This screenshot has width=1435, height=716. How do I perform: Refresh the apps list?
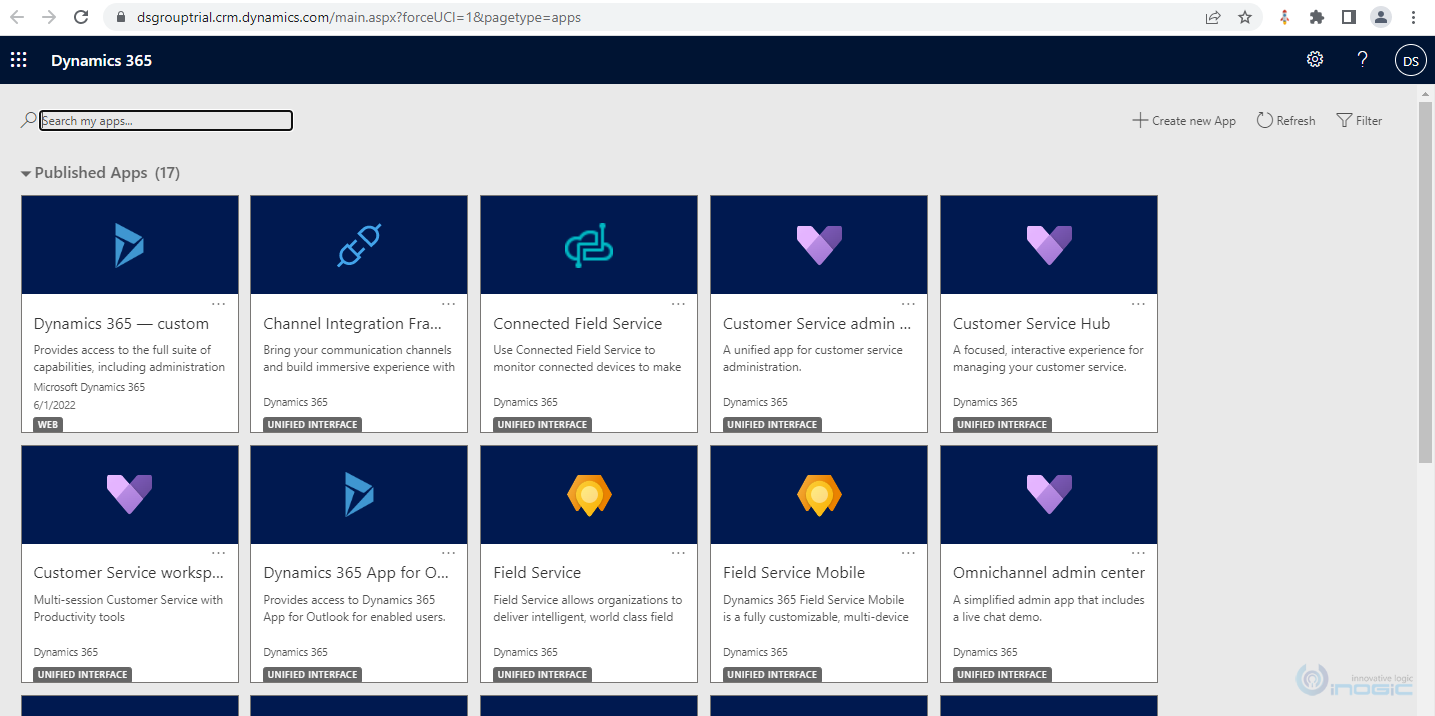pos(1286,120)
